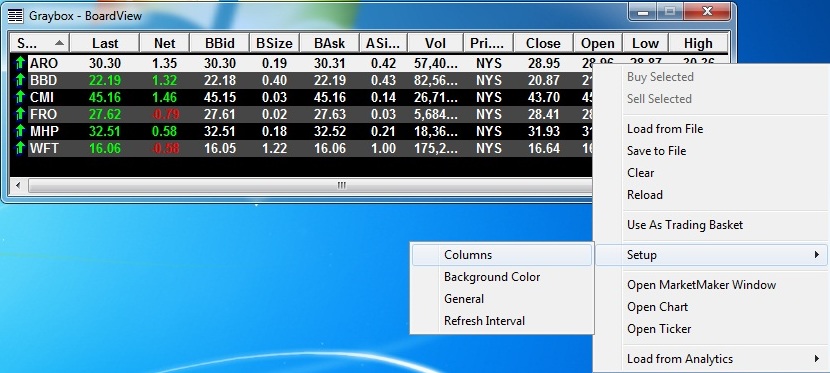Click the 45.15 best bid cell
The width and height of the screenshot is (830, 373).
tap(220, 97)
